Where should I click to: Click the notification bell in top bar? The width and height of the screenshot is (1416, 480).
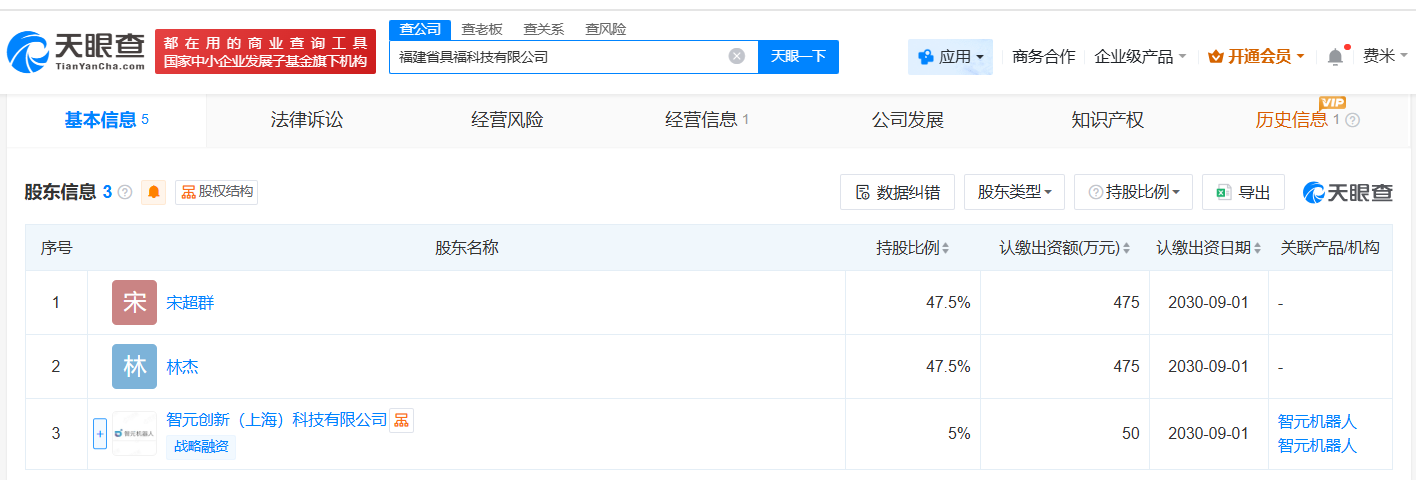click(1335, 57)
